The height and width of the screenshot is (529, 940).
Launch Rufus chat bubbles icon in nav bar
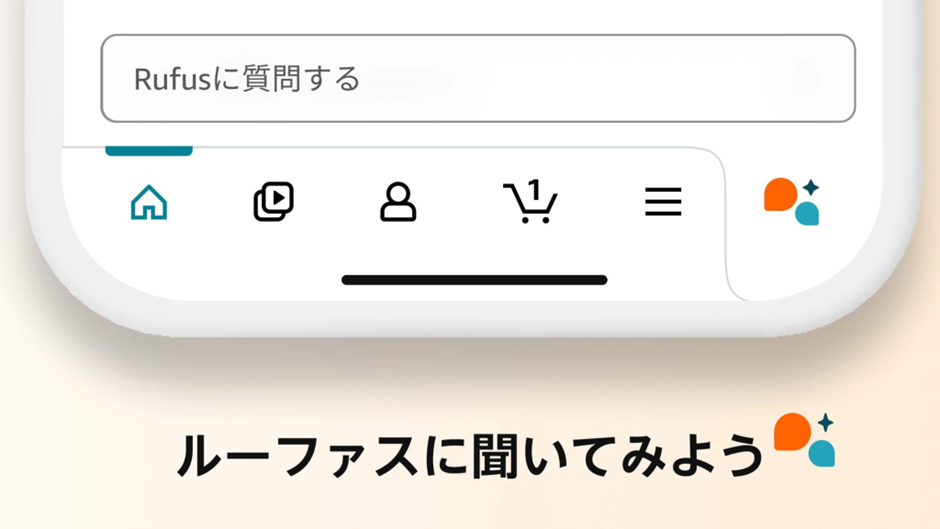click(791, 202)
